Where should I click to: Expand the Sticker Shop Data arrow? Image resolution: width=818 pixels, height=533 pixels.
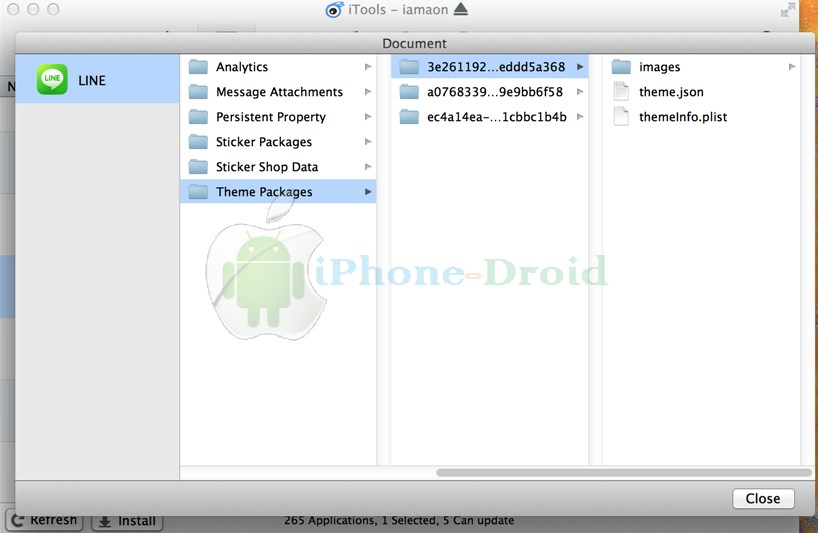(368, 167)
